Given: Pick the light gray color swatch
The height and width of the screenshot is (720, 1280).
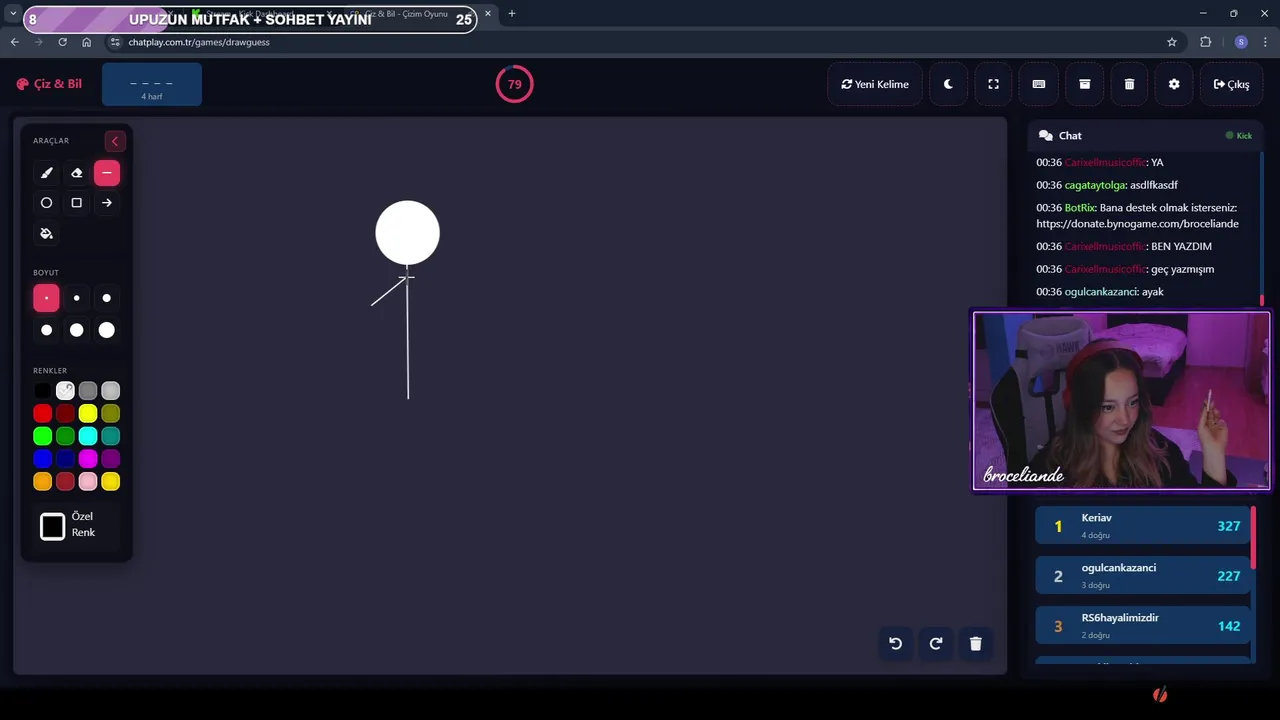Looking at the screenshot, I should click(x=111, y=391).
